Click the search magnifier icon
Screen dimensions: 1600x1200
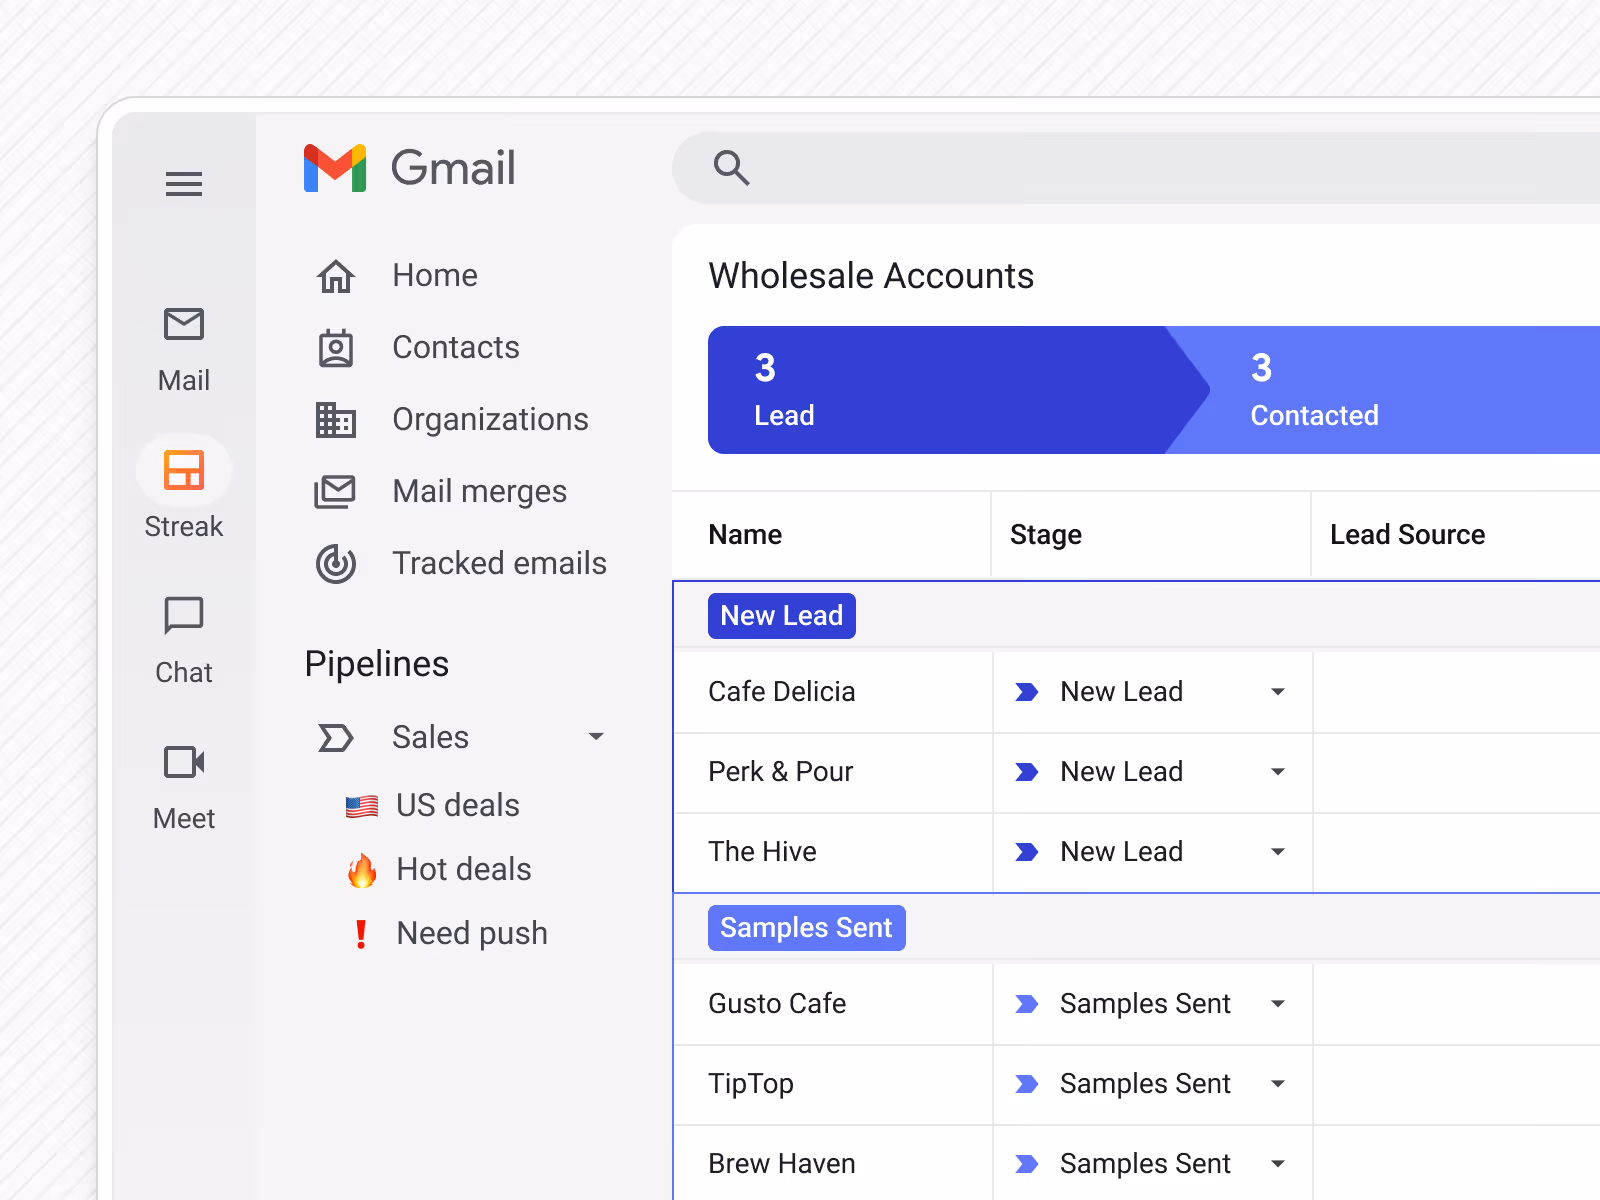point(731,168)
